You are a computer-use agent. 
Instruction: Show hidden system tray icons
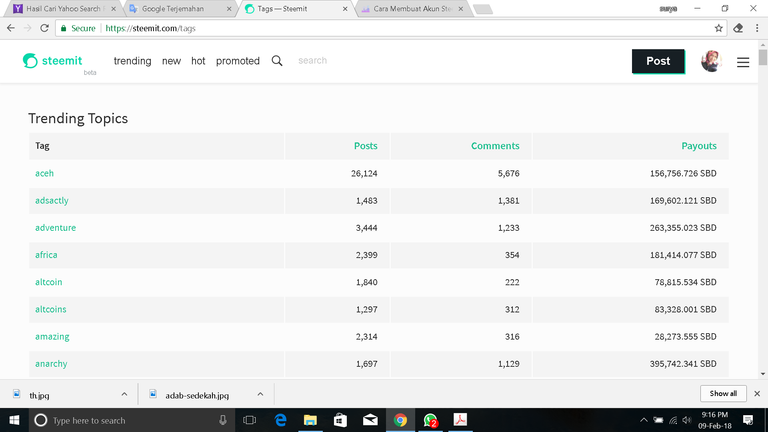click(x=644, y=420)
